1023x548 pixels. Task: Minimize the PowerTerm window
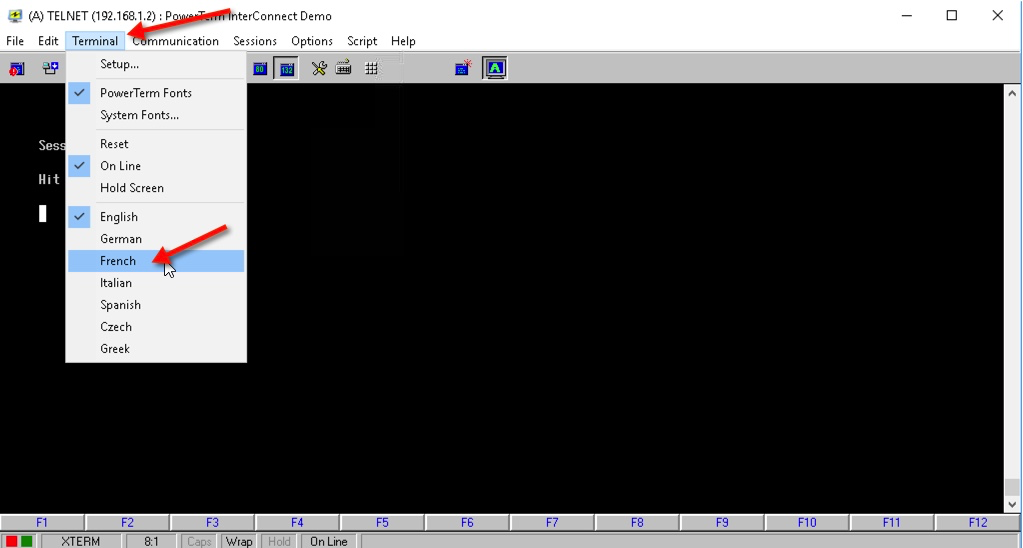pos(906,16)
